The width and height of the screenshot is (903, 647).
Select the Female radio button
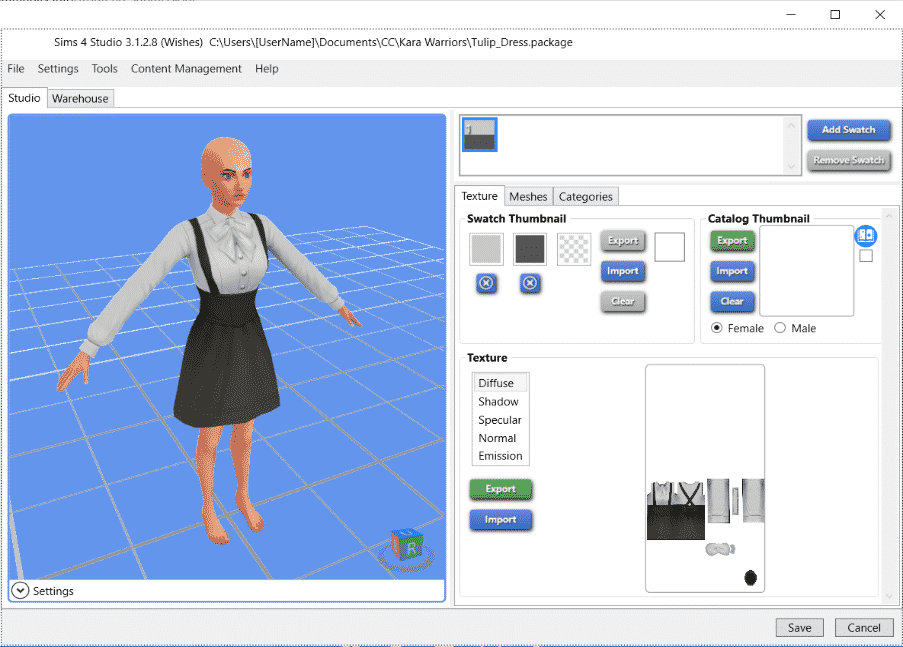(x=717, y=328)
